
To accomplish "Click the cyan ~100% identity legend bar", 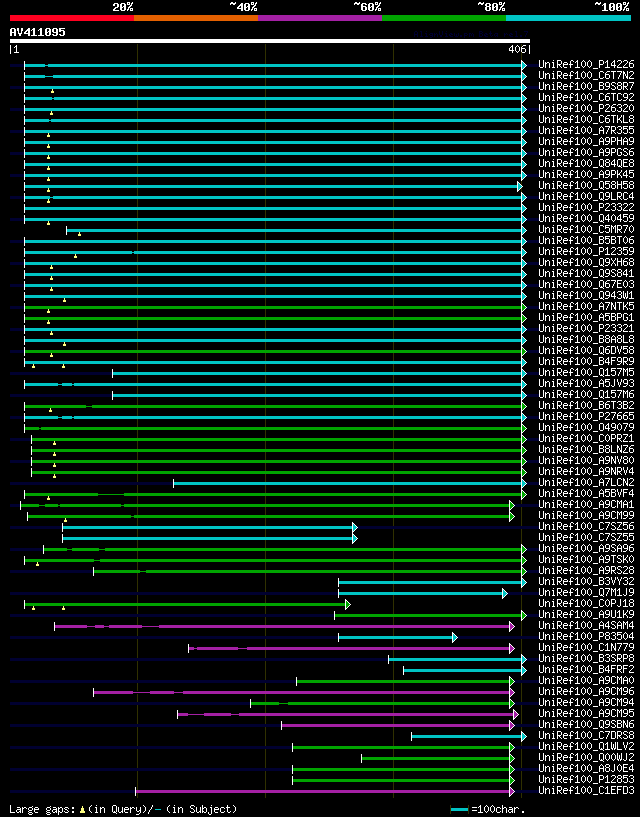I will [x=569, y=18].
